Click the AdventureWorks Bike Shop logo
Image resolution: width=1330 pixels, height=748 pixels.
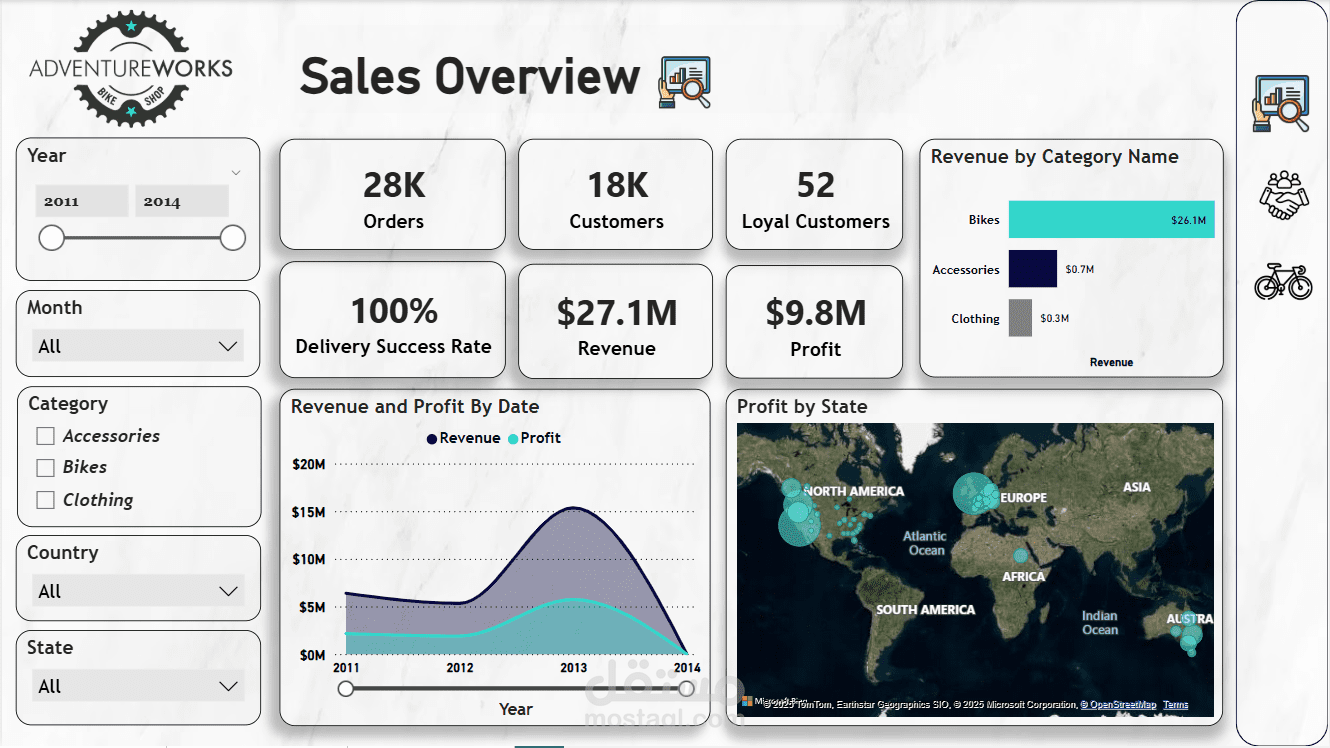tap(131, 68)
